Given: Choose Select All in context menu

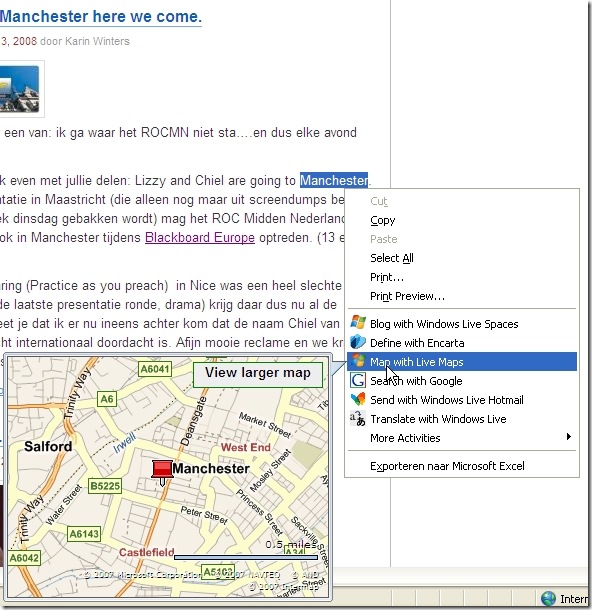Looking at the screenshot, I should [x=392, y=258].
